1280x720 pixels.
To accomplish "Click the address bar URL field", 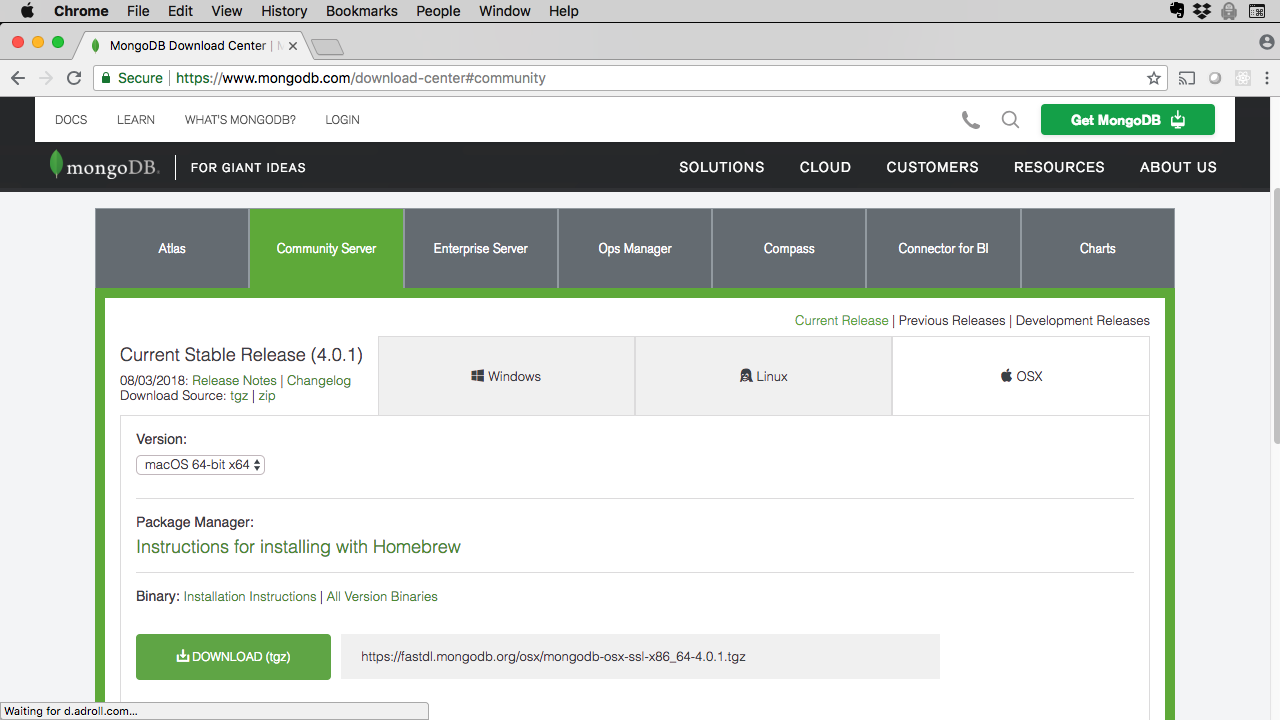I will (630, 78).
